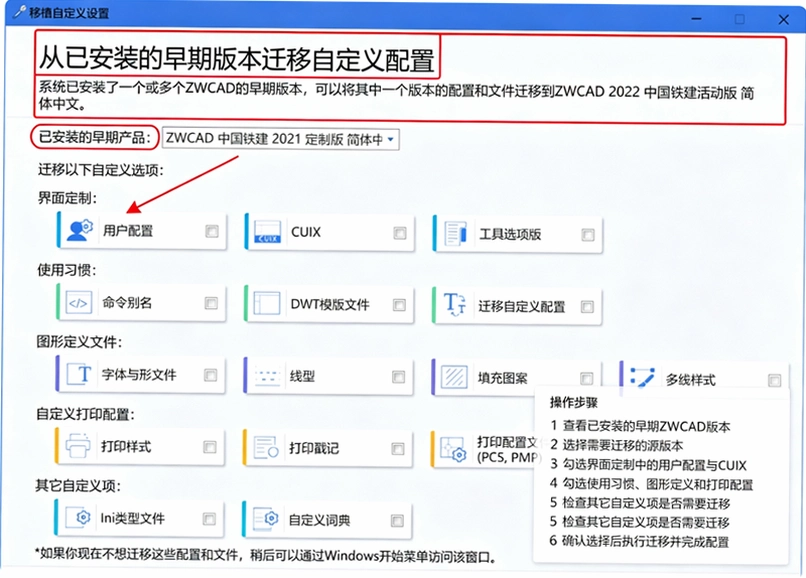Close the 移植自定义设置 window

click(783, 20)
